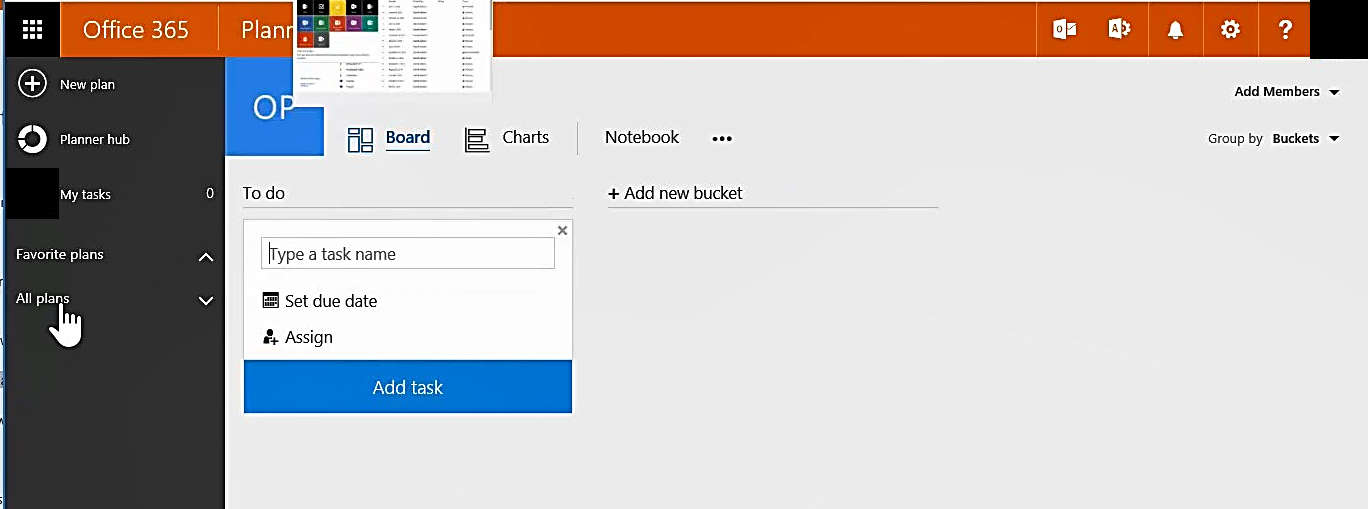Click the New plan plus icon
Image resolution: width=1368 pixels, height=509 pixels.
pyautogui.click(x=32, y=84)
